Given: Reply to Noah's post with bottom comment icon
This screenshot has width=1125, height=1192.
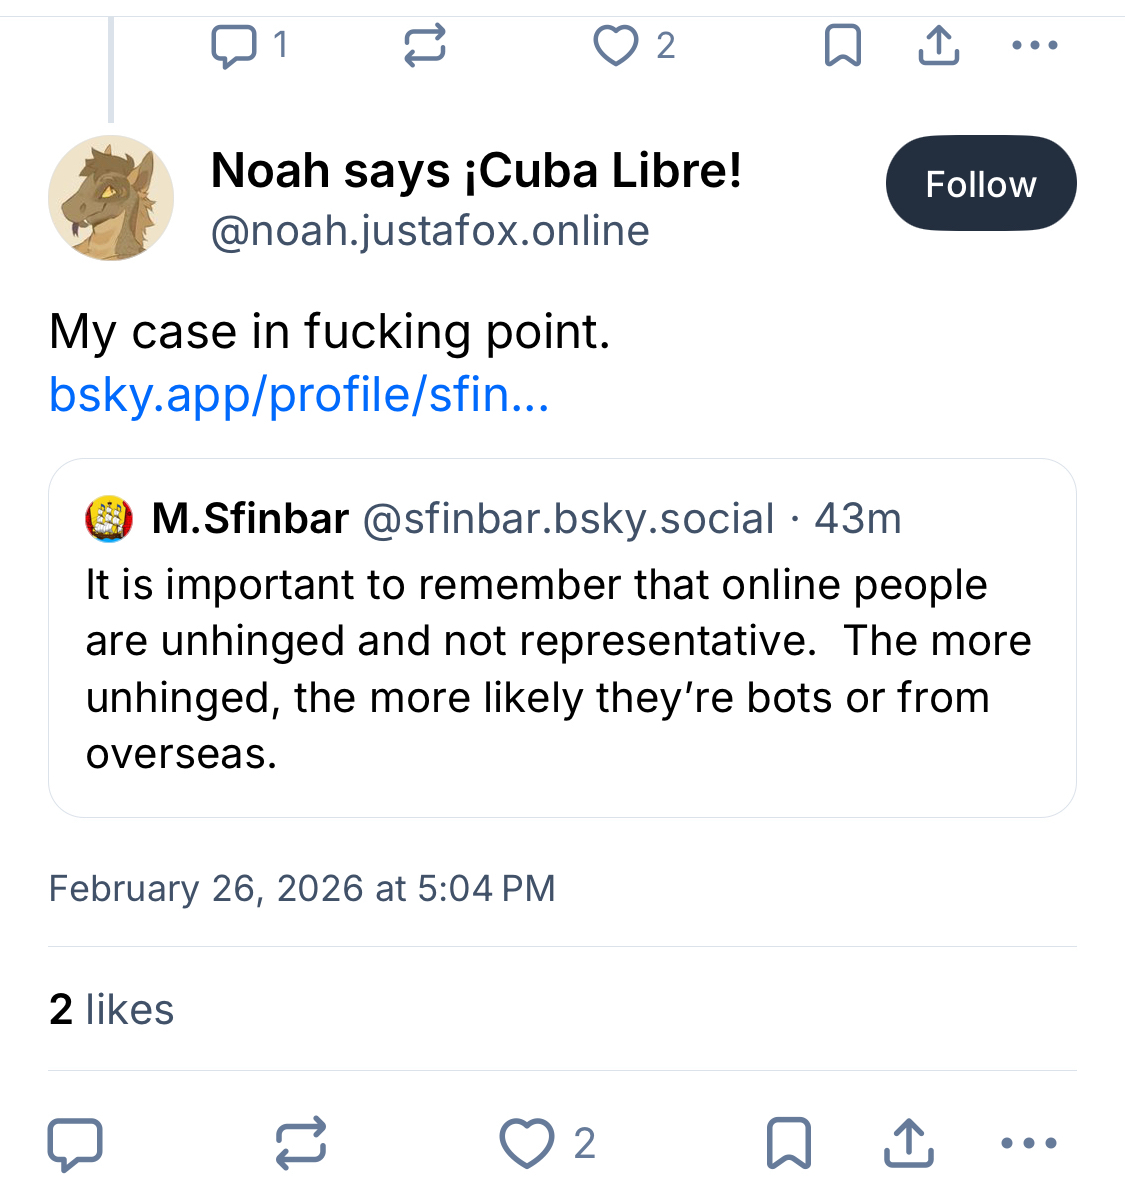Looking at the screenshot, I should 75,1143.
